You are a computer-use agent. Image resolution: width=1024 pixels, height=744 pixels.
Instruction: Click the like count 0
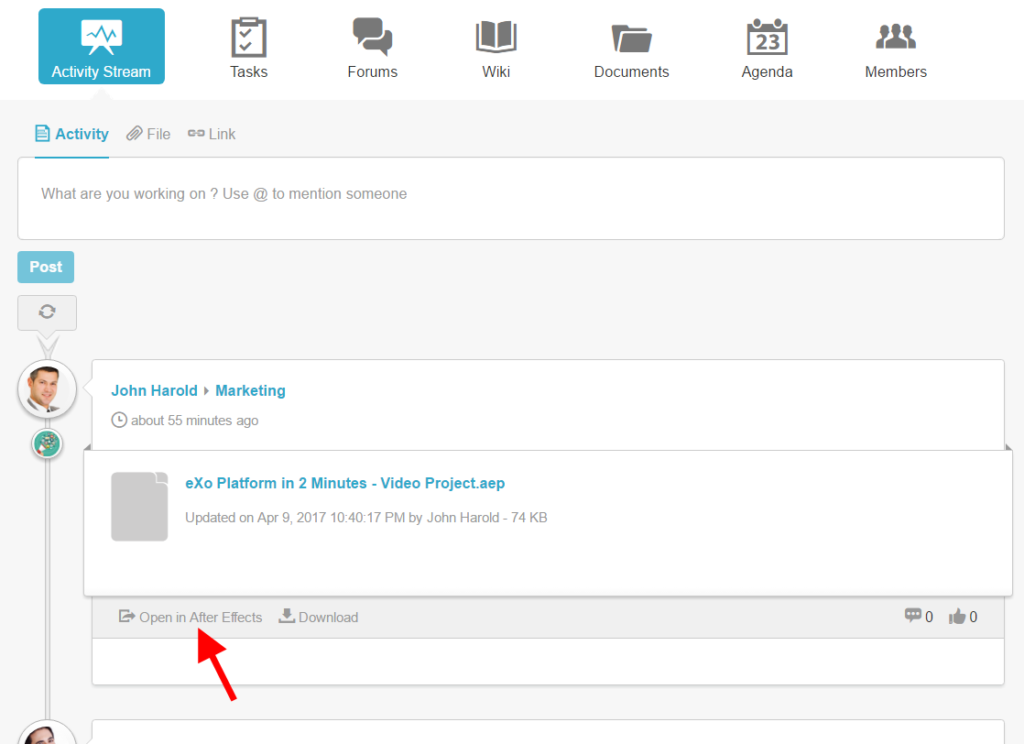[973, 617]
